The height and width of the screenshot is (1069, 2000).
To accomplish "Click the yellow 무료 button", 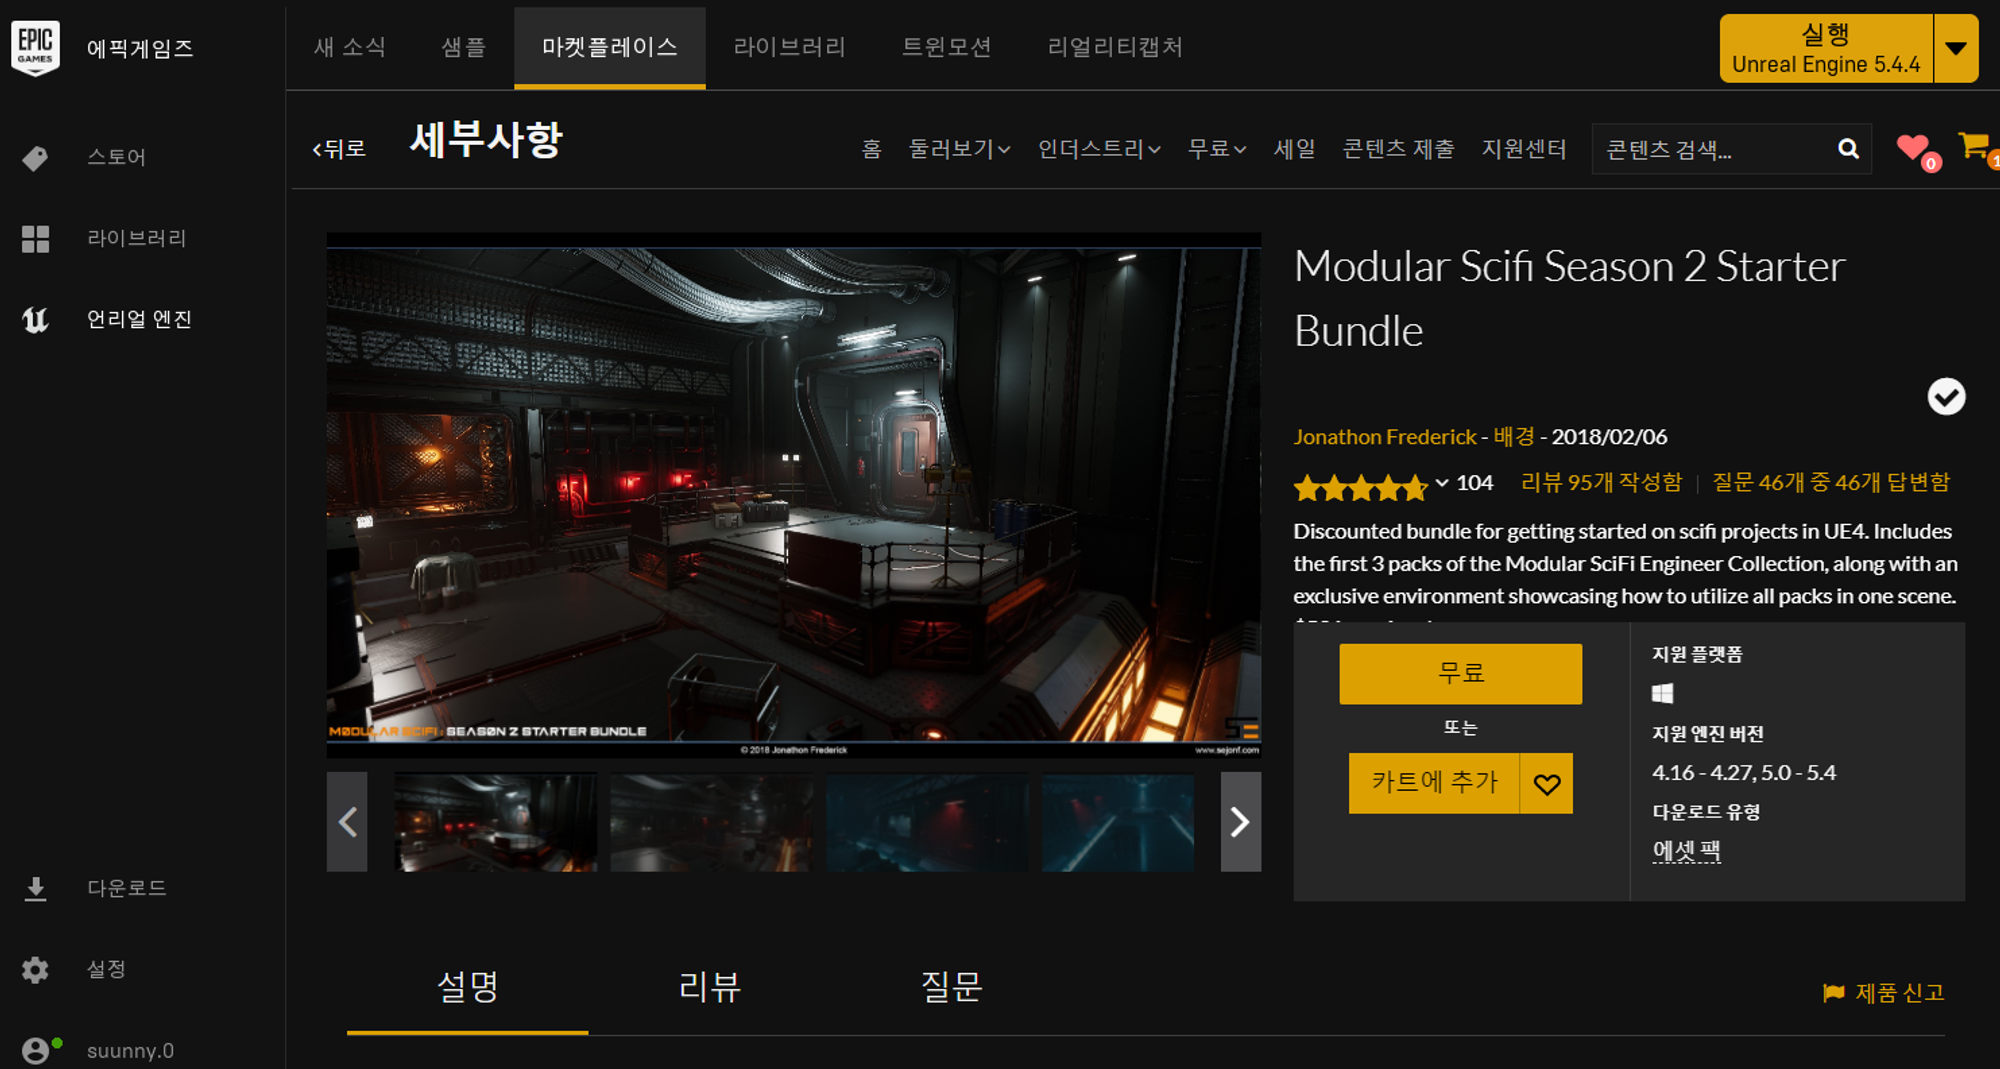I will click(1460, 674).
